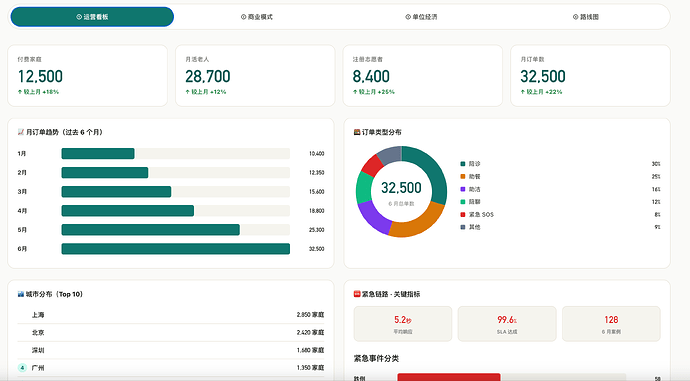690x381 pixels.
Task: Click the 10,400 January value
Action: tap(316, 154)
